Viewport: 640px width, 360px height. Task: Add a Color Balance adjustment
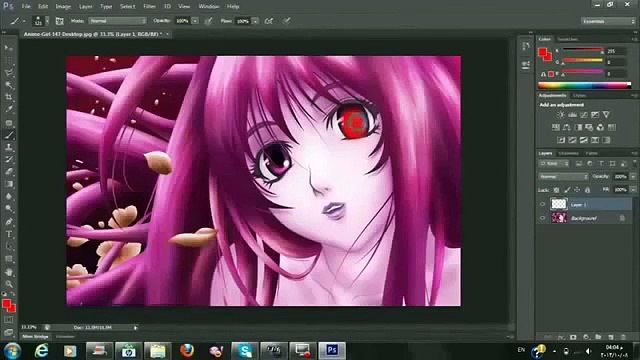pos(567,128)
